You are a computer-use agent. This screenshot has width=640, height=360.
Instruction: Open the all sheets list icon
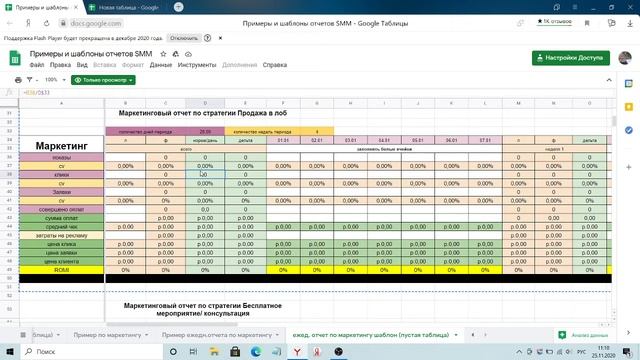[23, 335]
